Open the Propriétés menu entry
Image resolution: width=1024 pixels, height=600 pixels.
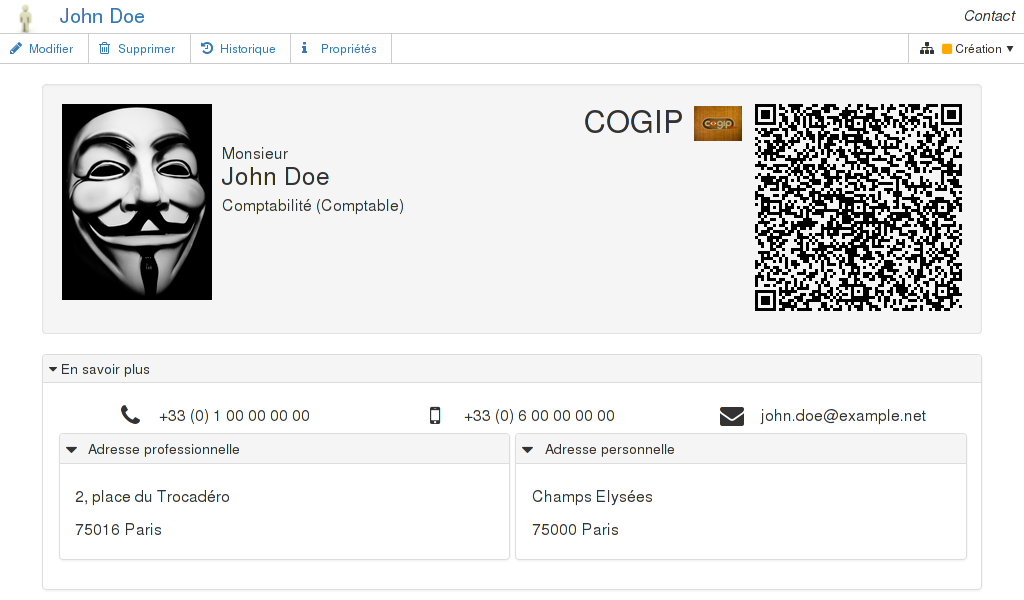click(x=341, y=49)
